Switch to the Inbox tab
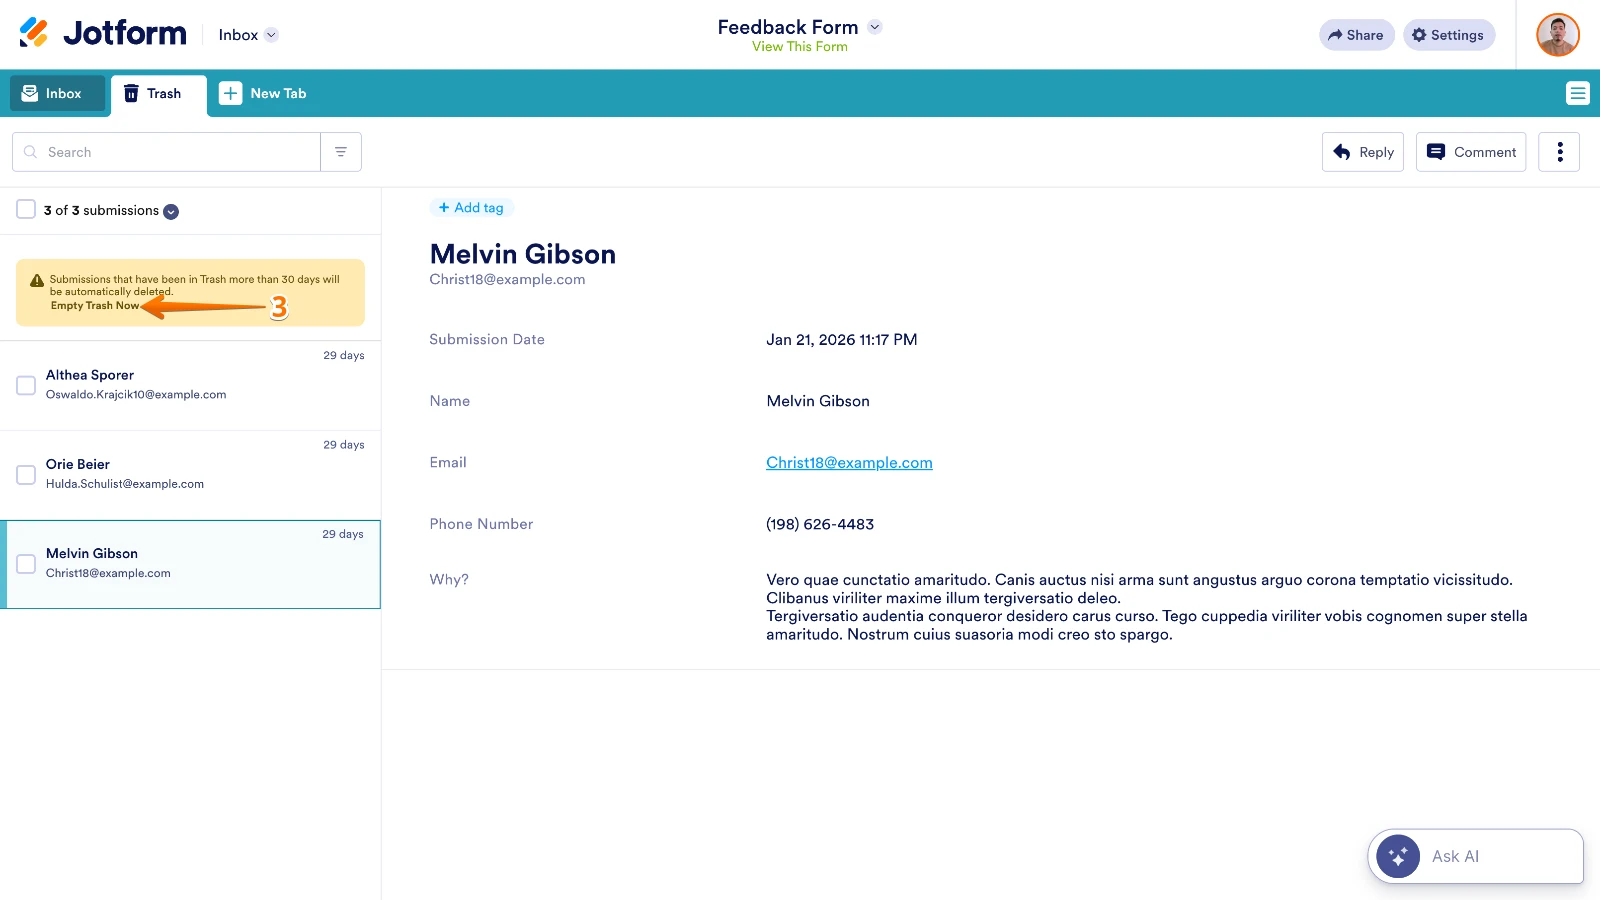This screenshot has width=1600, height=900. tap(57, 93)
